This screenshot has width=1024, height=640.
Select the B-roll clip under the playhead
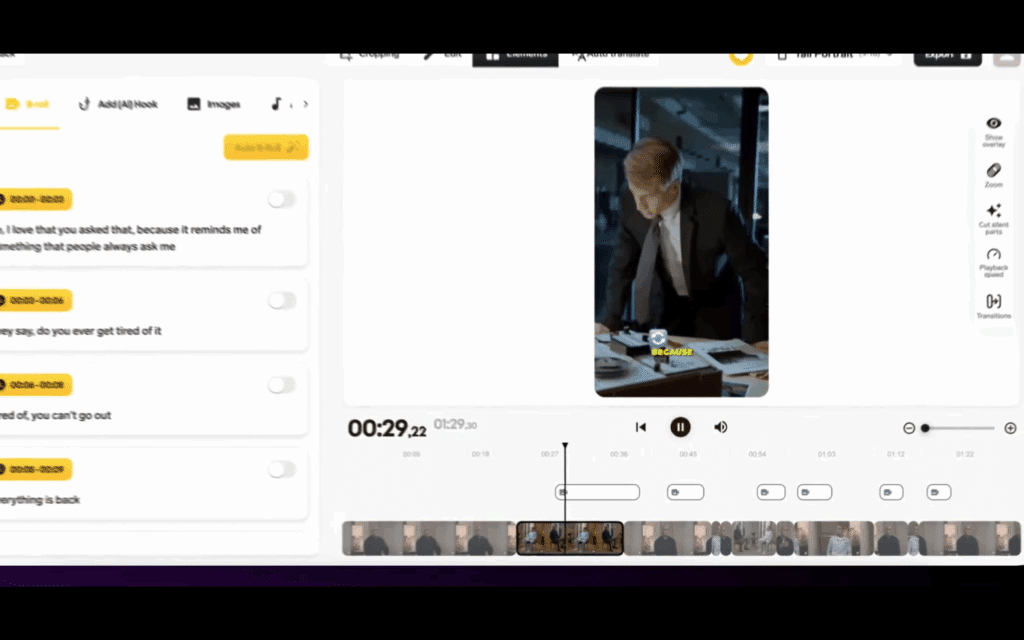pyautogui.click(x=597, y=492)
